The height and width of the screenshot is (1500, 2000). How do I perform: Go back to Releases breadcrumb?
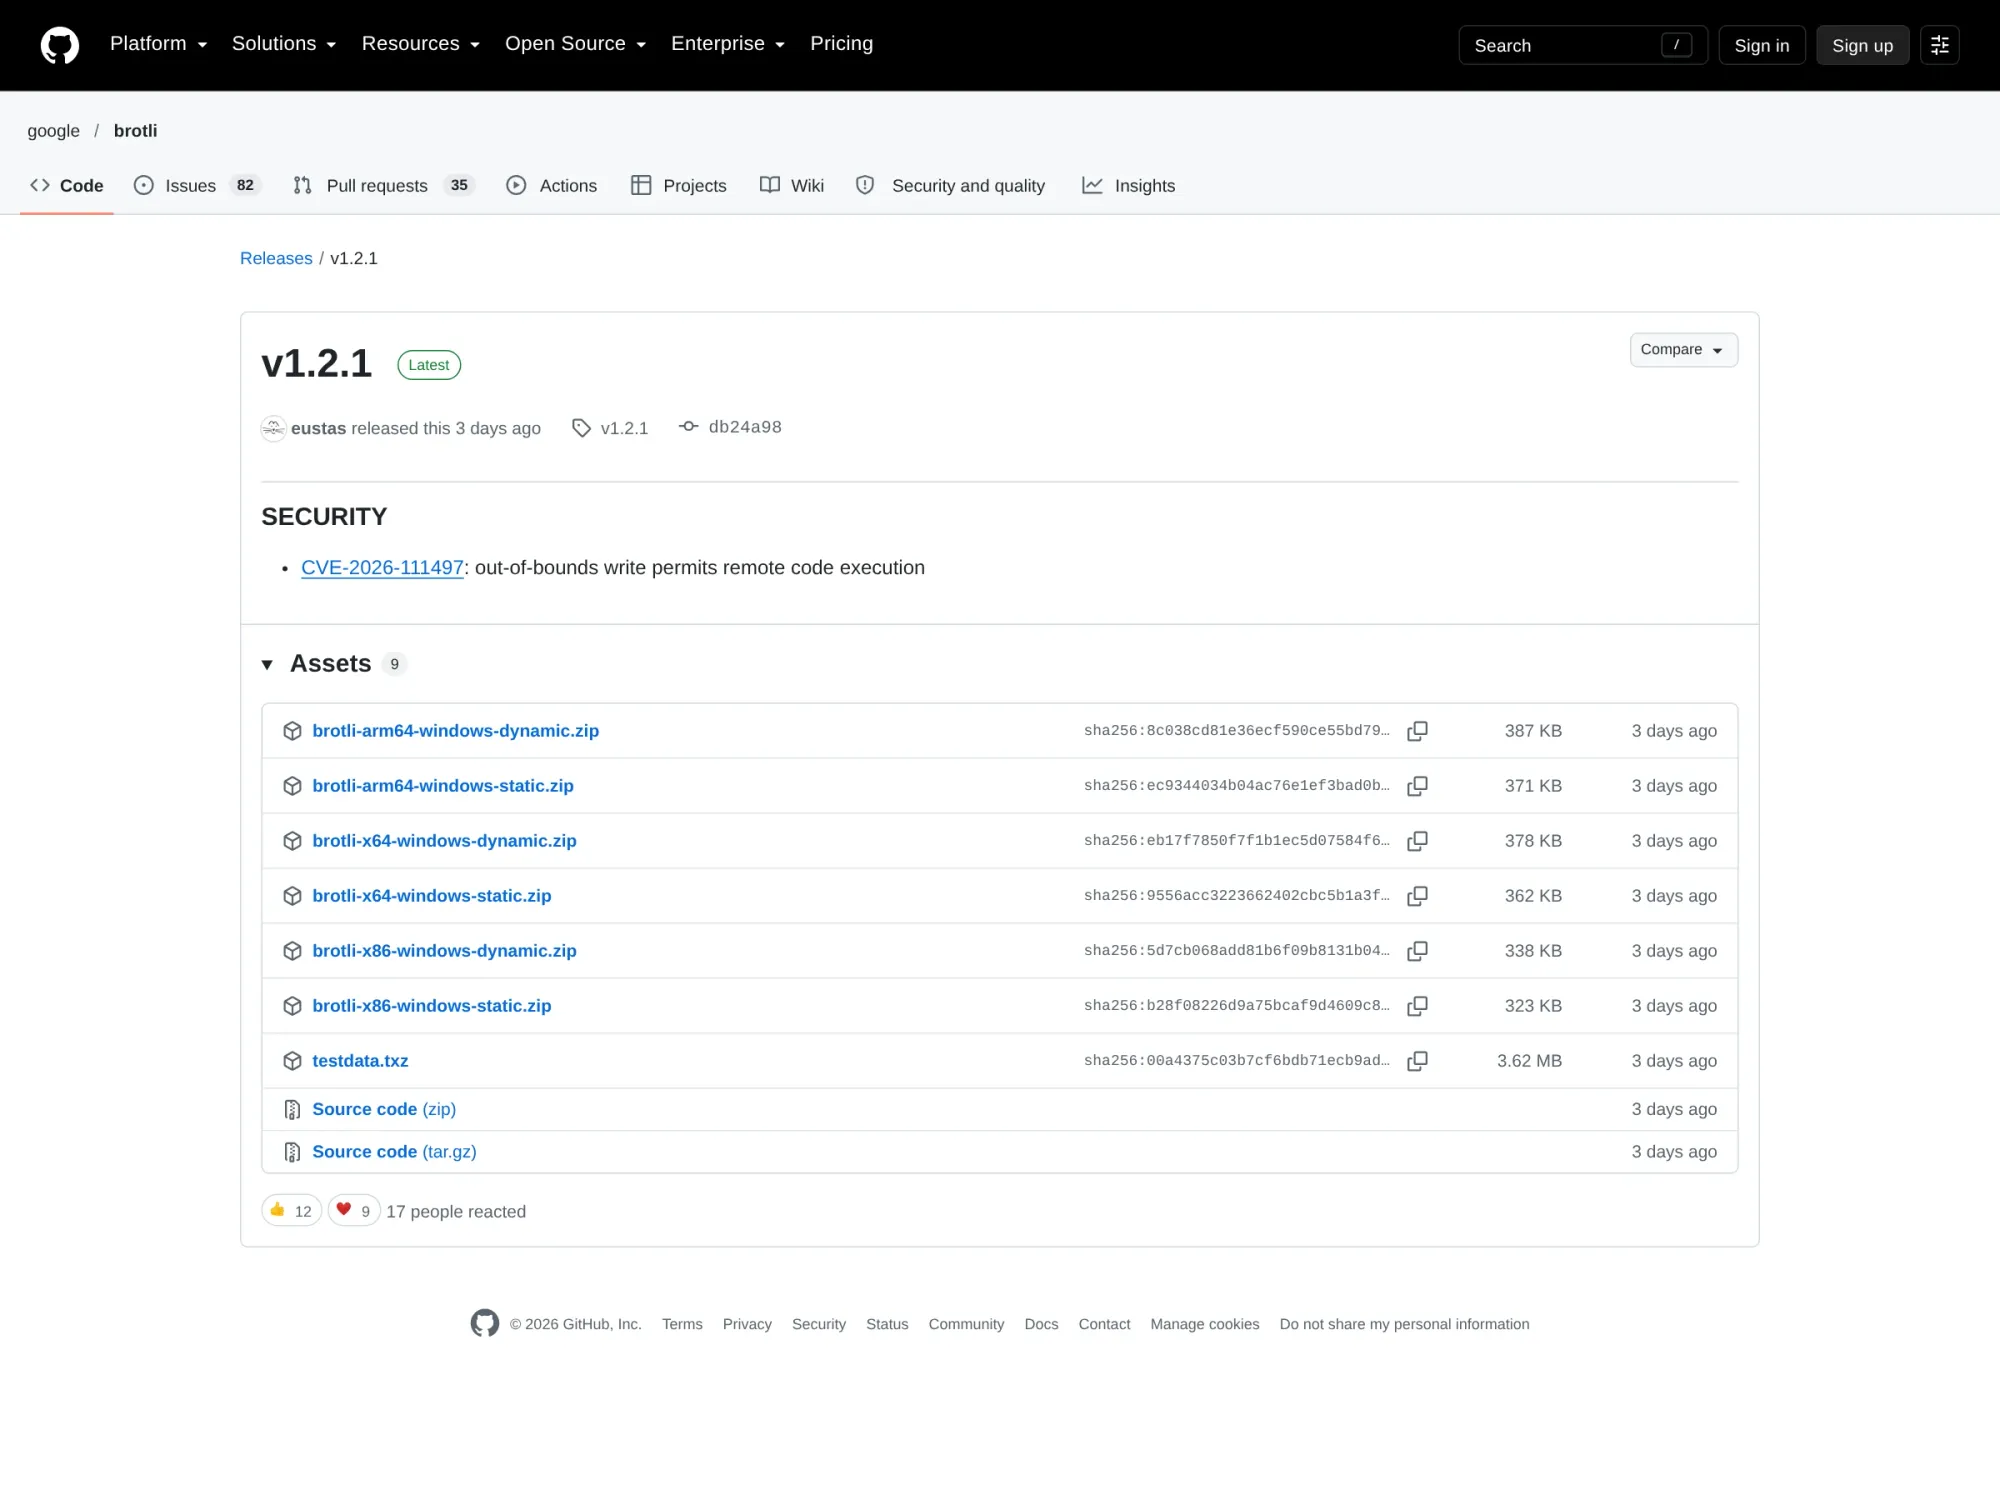coord(276,258)
